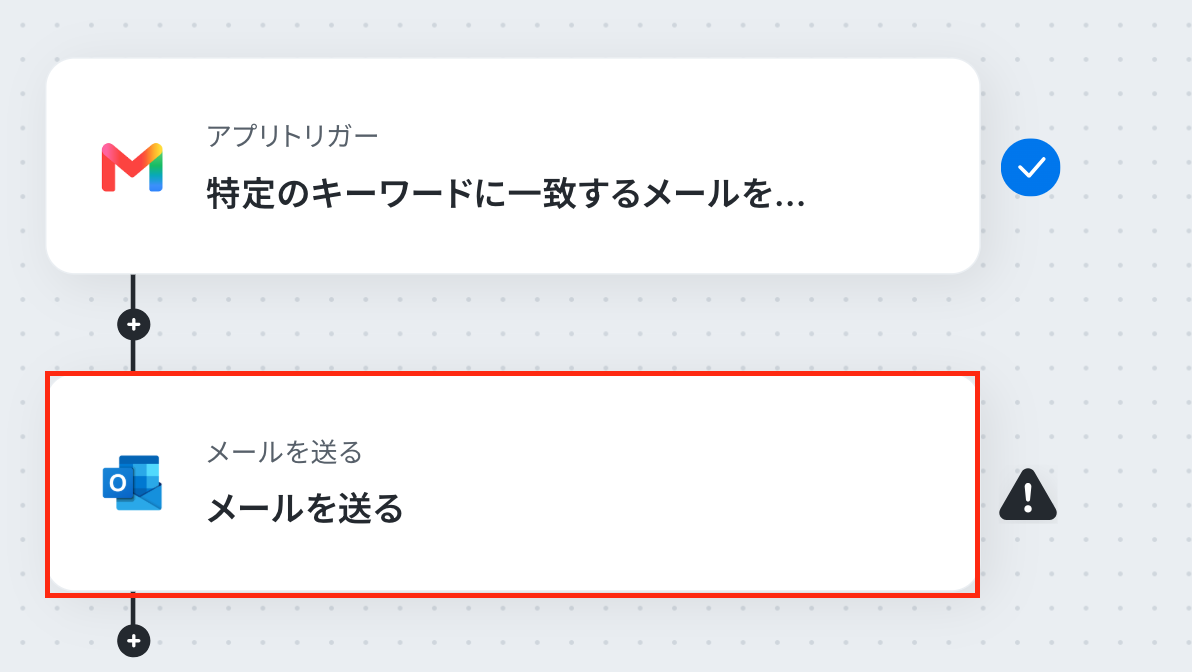The width and height of the screenshot is (1192, 672).
Task: Add a step below the Outlook card
Action: pyautogui.click(x=134, y=641)
